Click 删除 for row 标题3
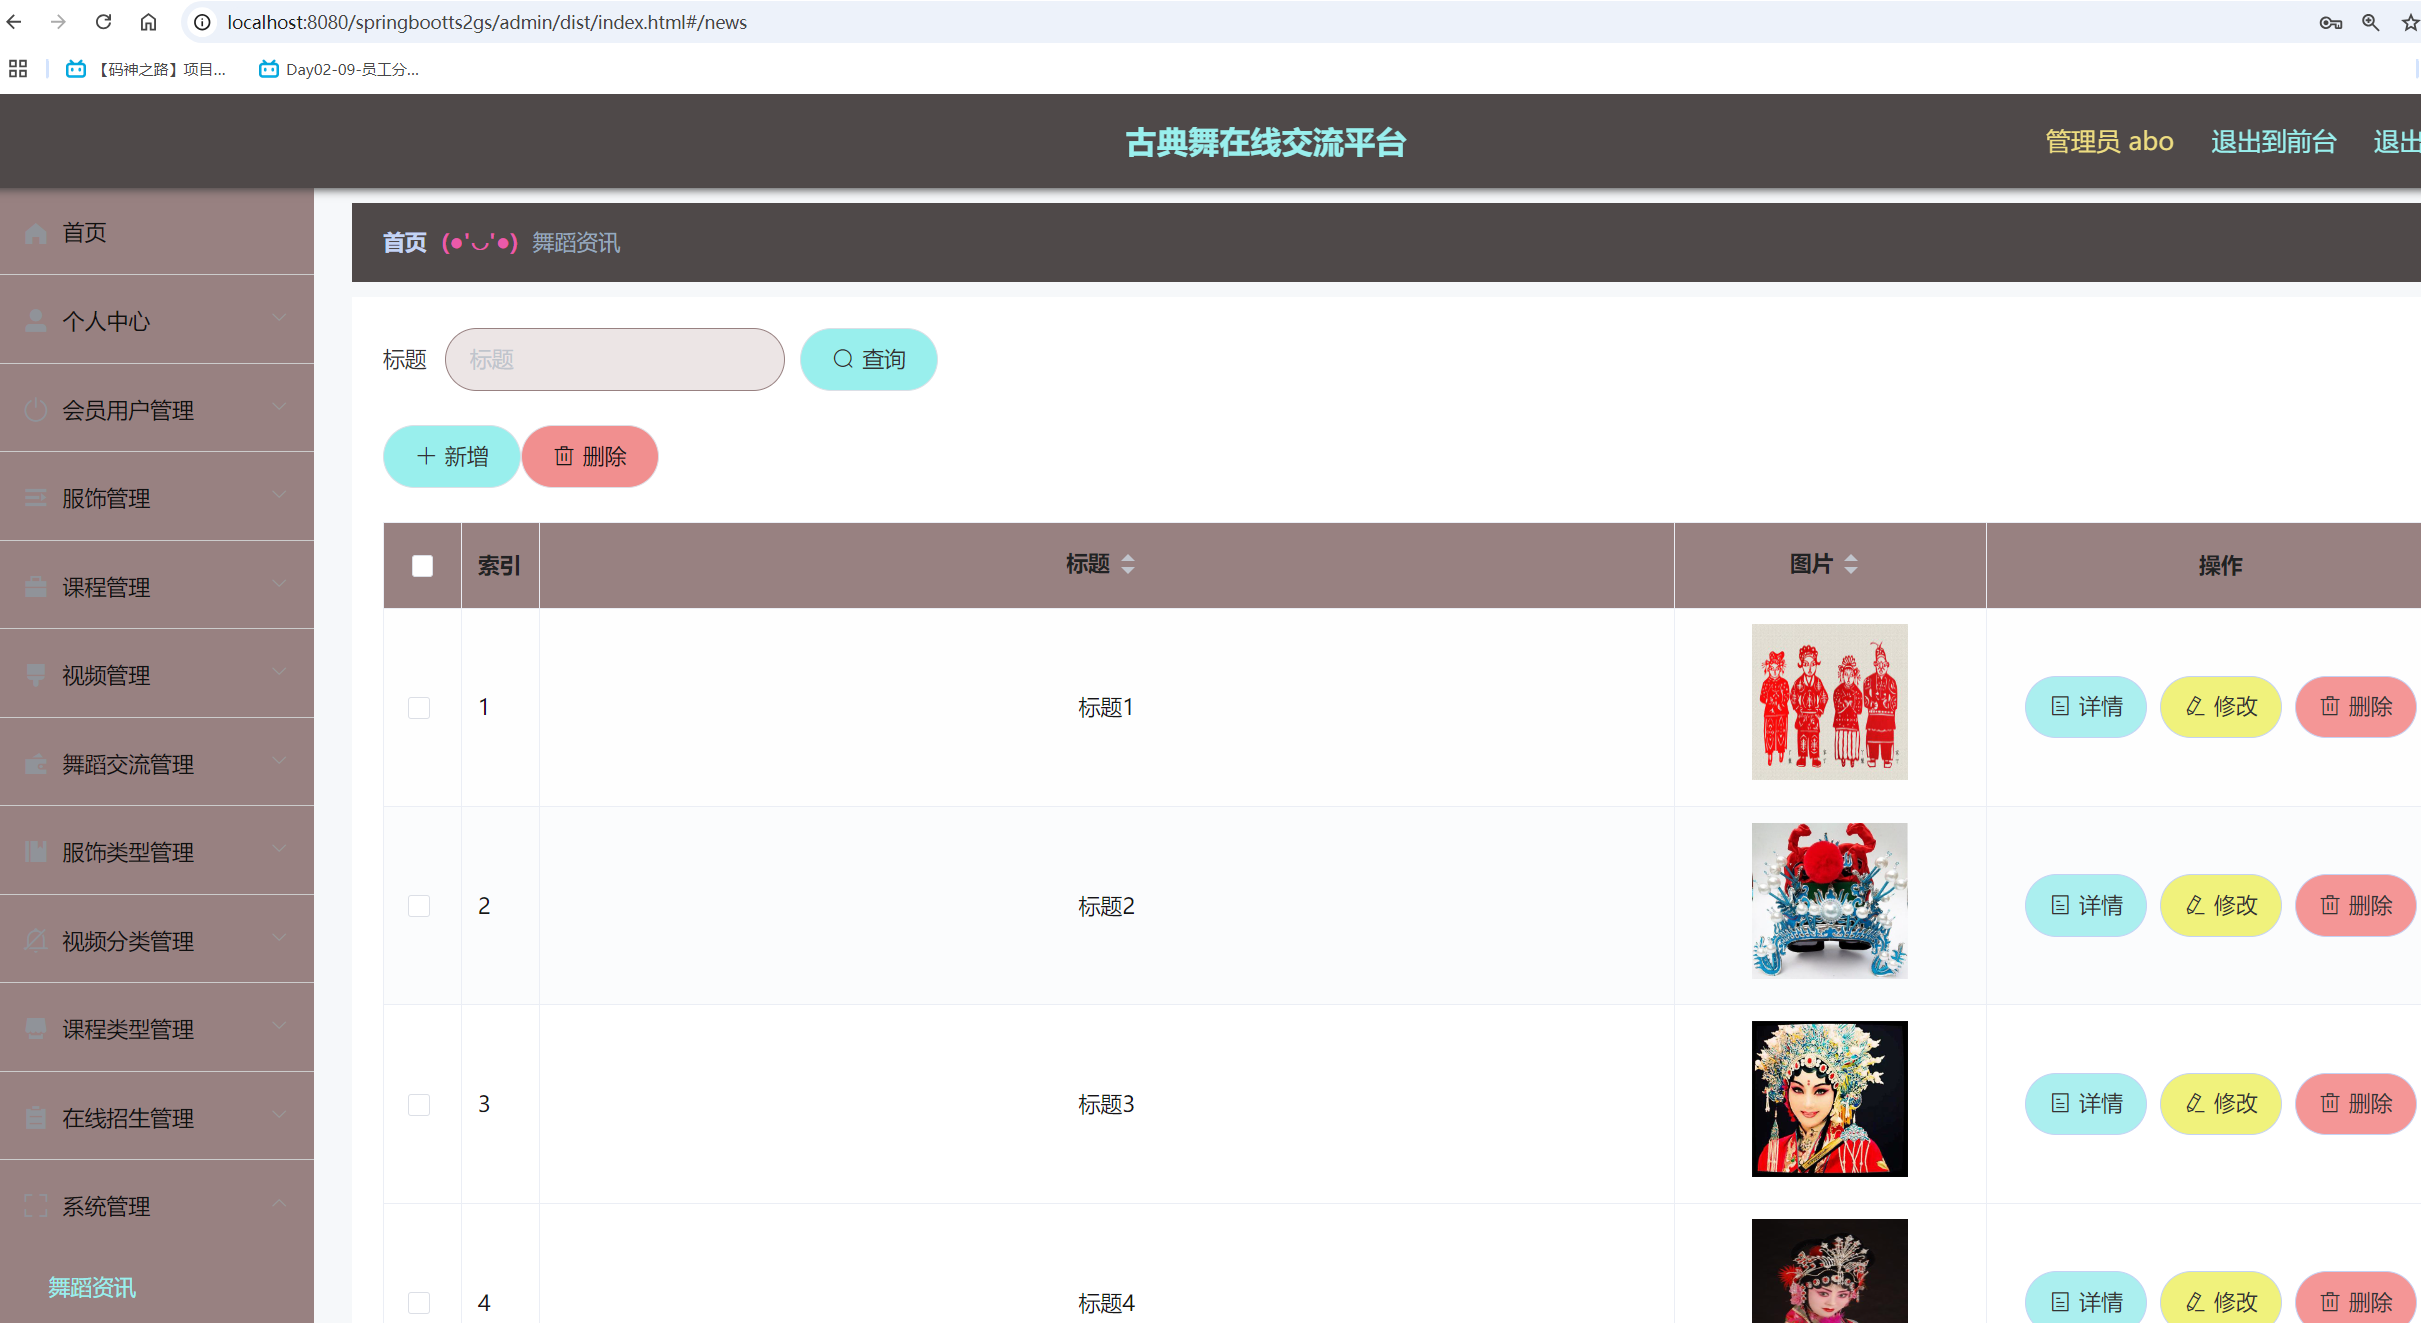 click(2356, 1103)
